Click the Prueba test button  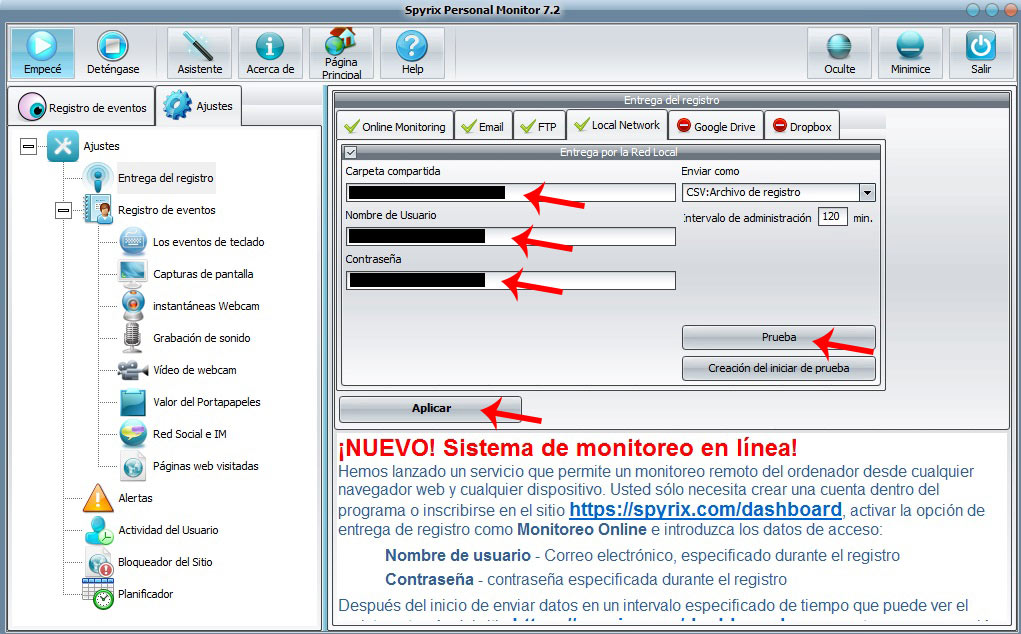pyautogui.click(x=778, y=337)
